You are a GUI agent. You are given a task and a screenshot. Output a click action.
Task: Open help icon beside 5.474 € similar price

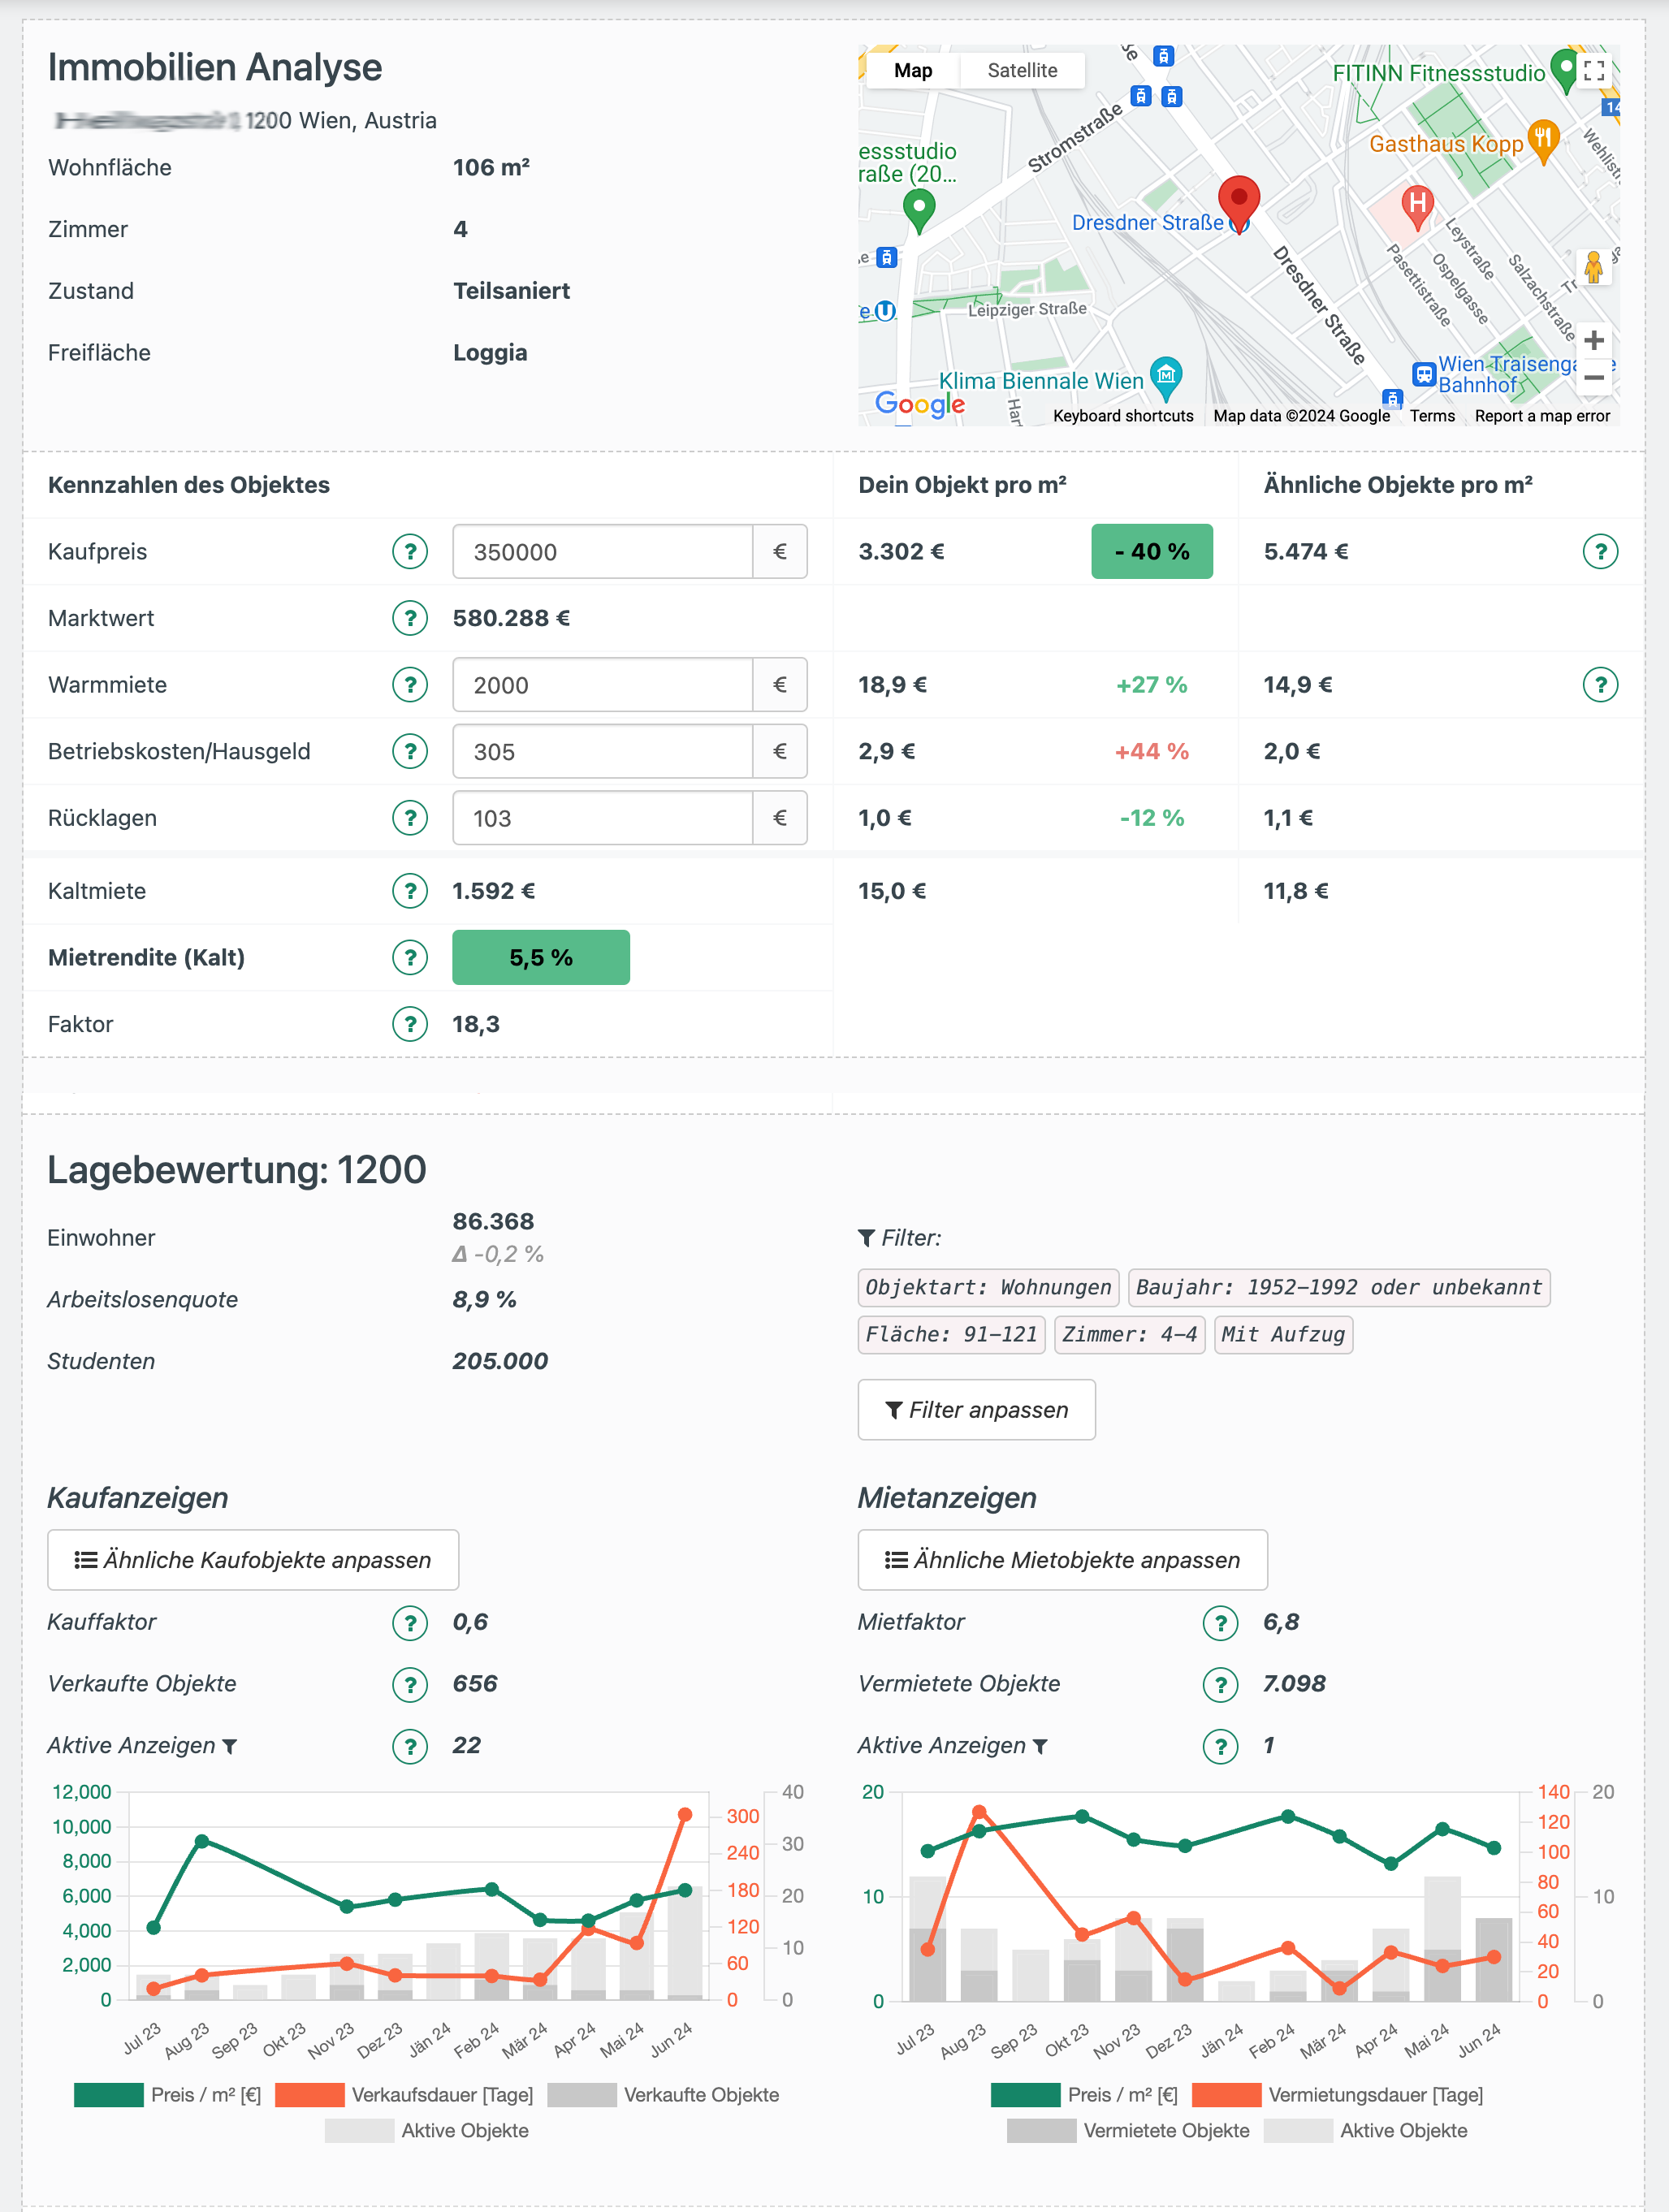[x=1600, y=551]
